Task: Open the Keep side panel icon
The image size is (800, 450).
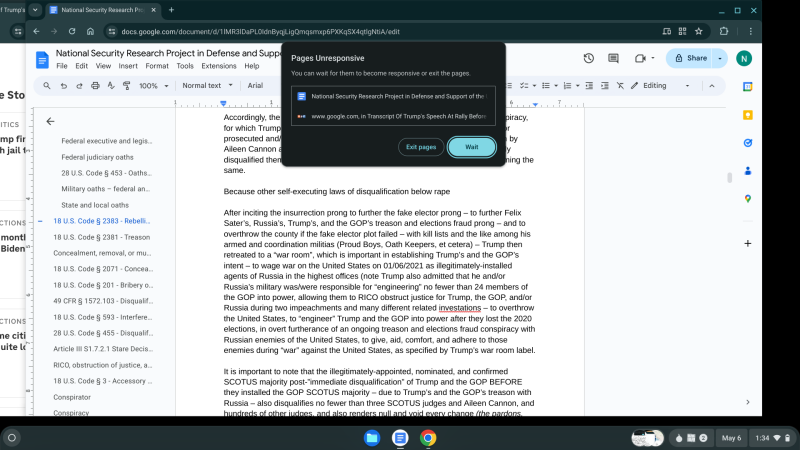Action: click(x=747, y=115)
